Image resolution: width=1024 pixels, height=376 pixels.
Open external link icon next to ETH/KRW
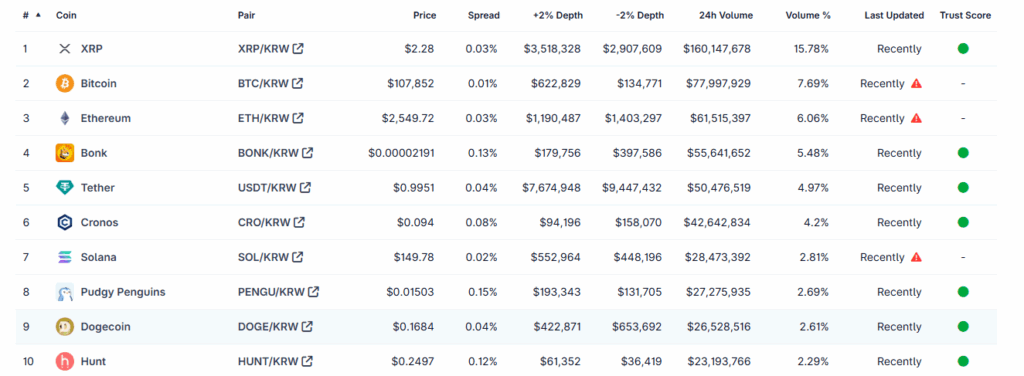pyautogui.click(x=298, y=118)
